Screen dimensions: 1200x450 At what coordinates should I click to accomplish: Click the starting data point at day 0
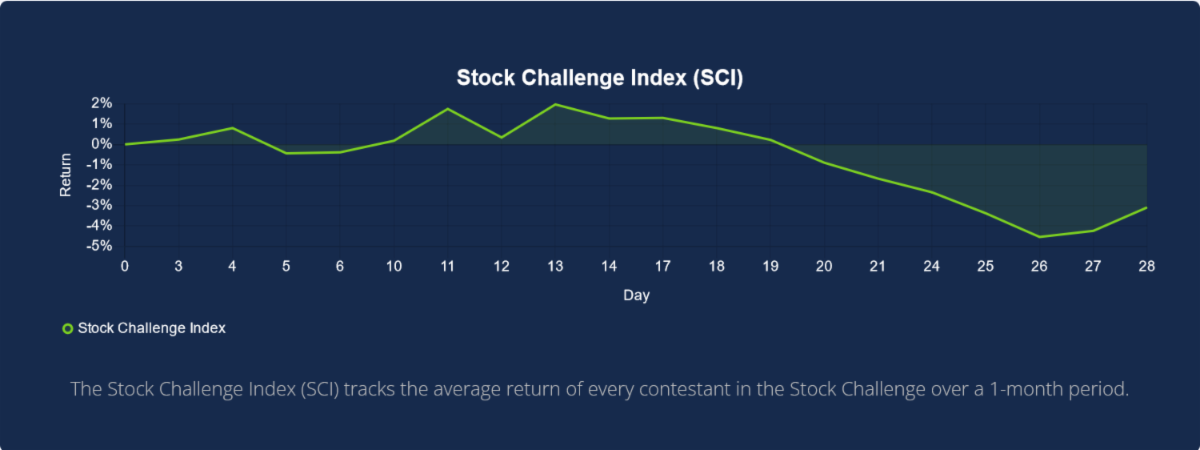click(125, 144)
